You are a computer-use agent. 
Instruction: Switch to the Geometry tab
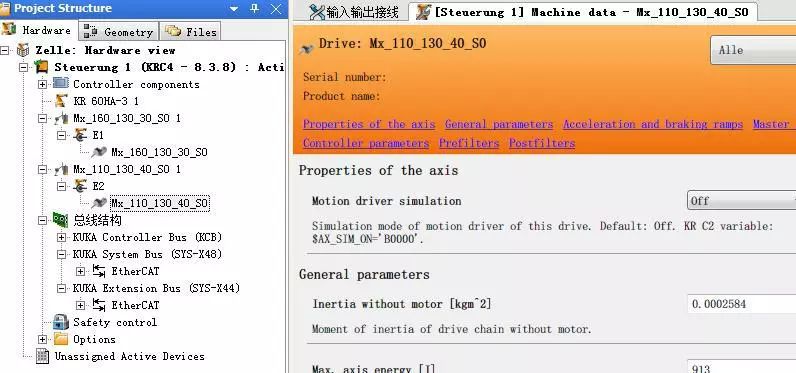coord(119,31)
